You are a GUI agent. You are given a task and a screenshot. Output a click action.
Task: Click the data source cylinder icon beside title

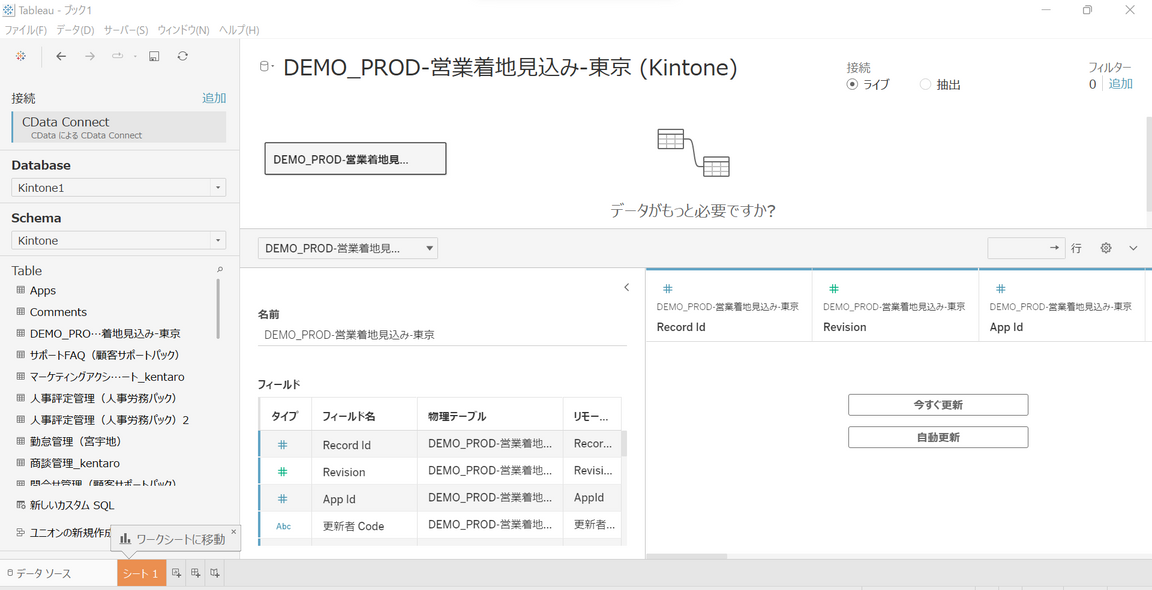tap(264, 68)
